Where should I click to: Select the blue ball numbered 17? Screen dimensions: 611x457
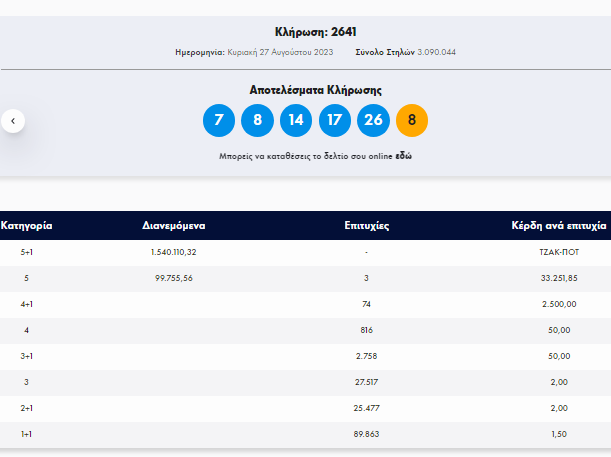pos(335,120)
